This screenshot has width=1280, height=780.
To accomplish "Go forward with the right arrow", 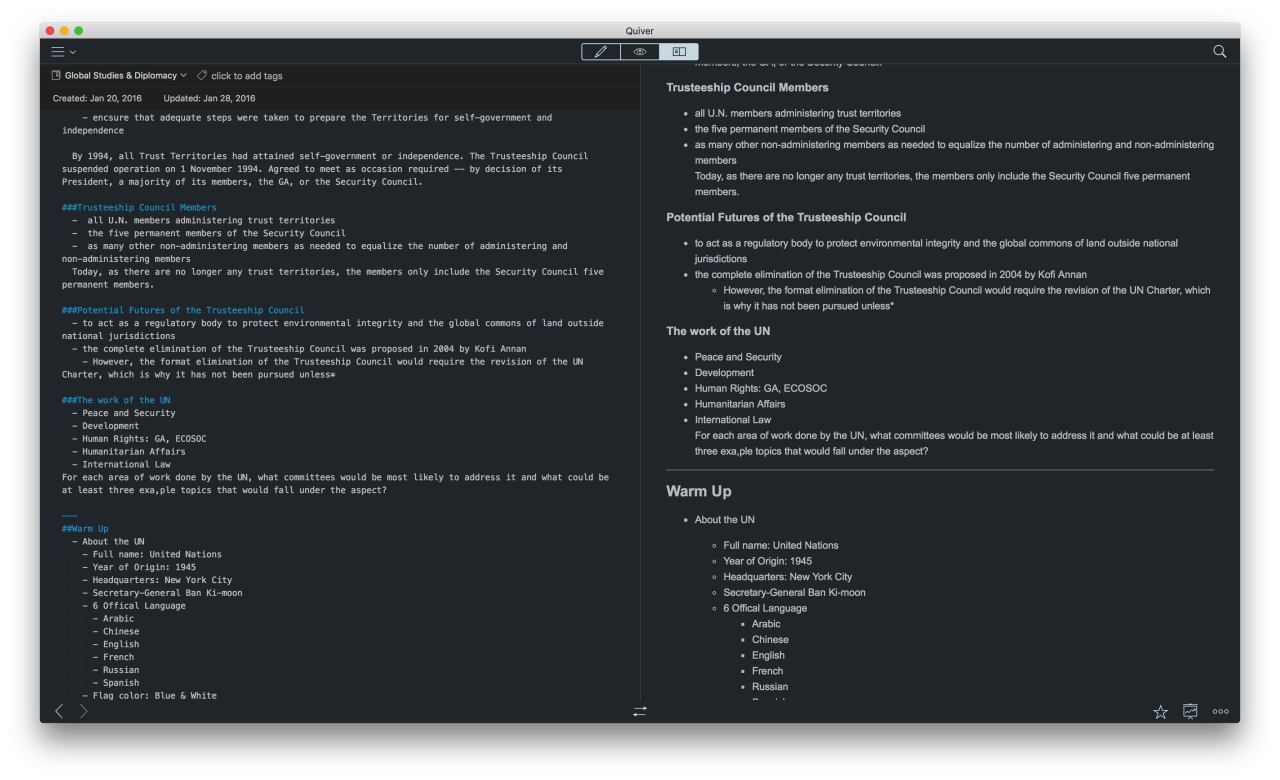I will pyautogui.click(x=84, y=711).
